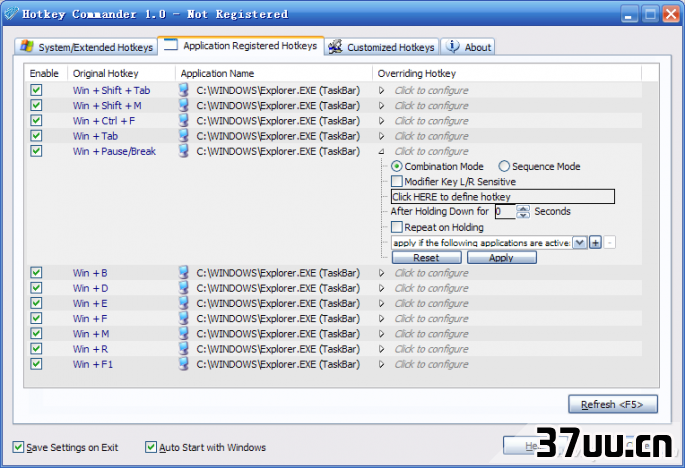Select Application Registered Hotkeys tab

[x=241, y=45]
